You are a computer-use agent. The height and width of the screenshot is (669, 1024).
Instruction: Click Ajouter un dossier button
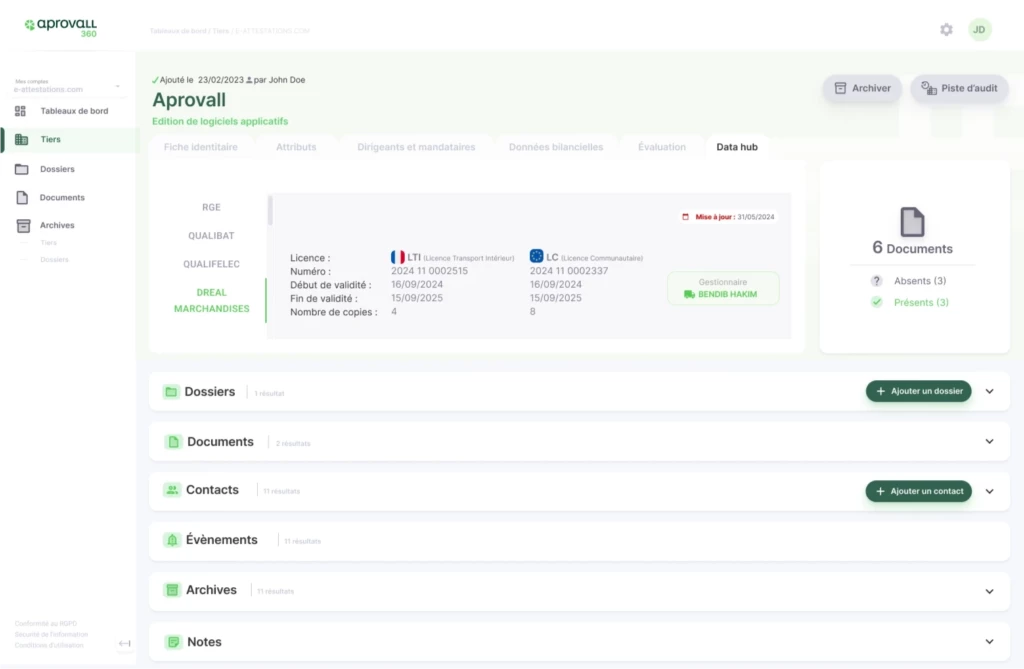(919, 391)
